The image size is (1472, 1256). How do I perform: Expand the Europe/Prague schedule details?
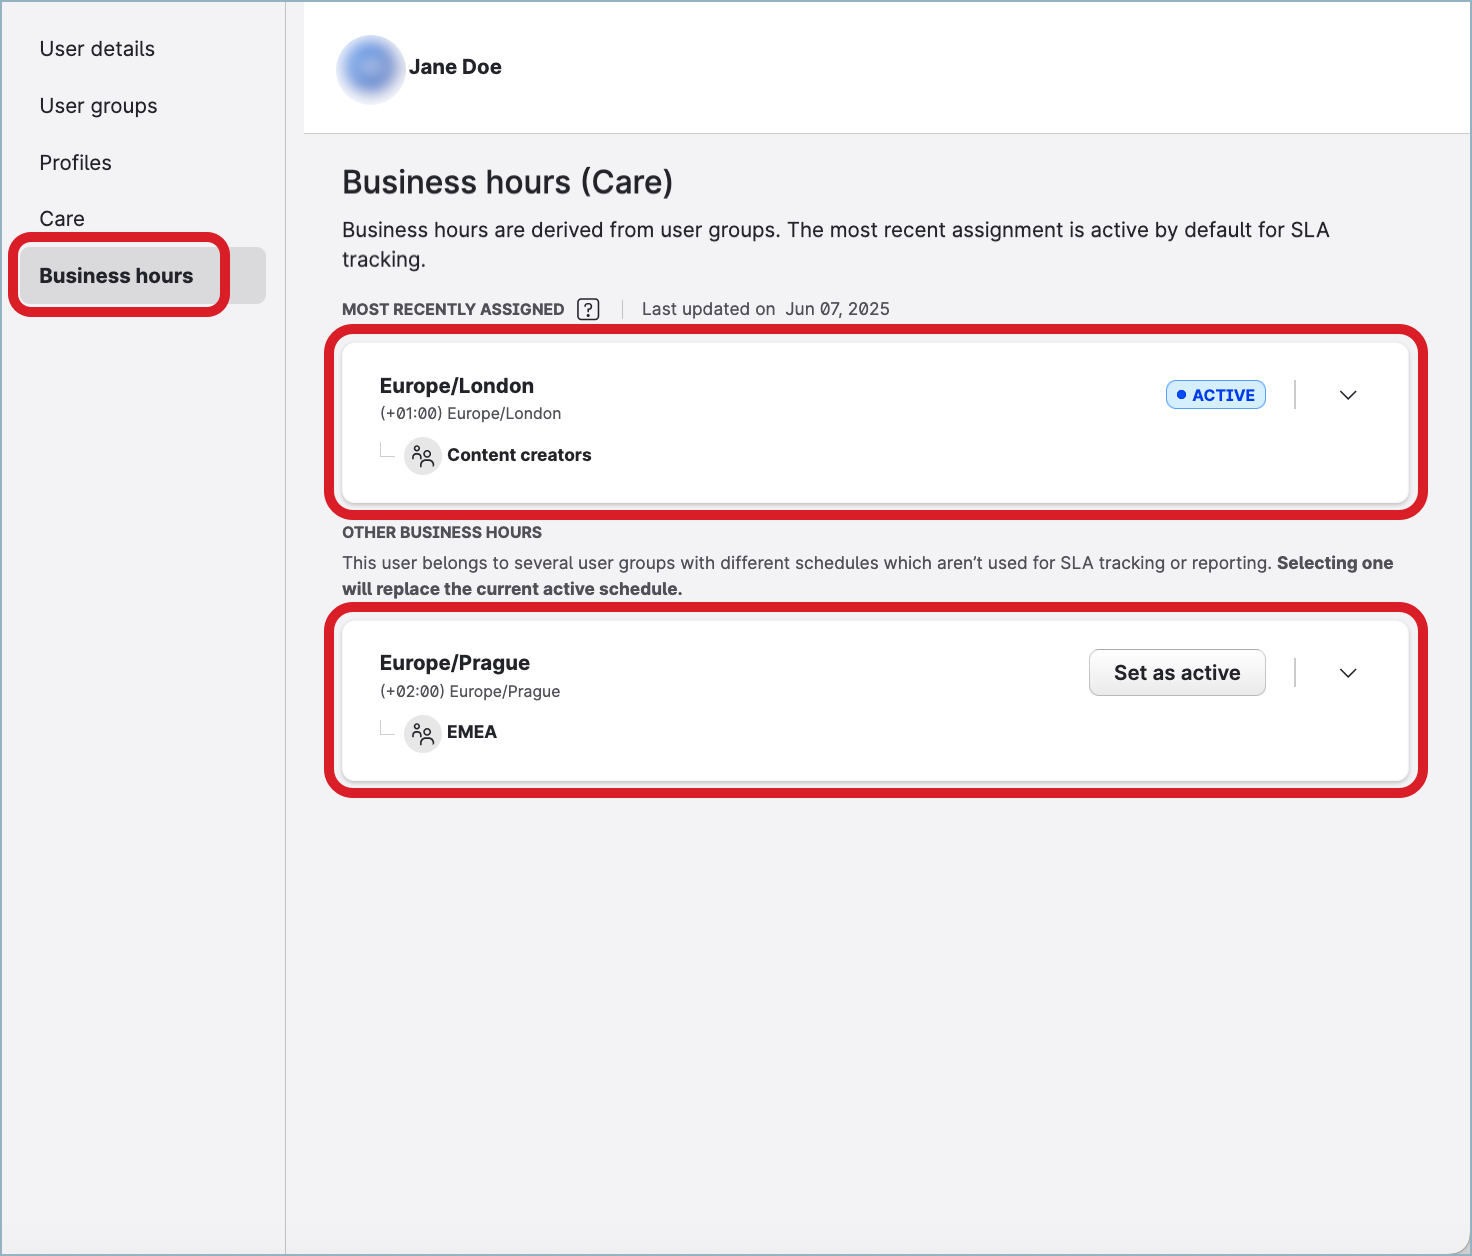[1347, 673]
